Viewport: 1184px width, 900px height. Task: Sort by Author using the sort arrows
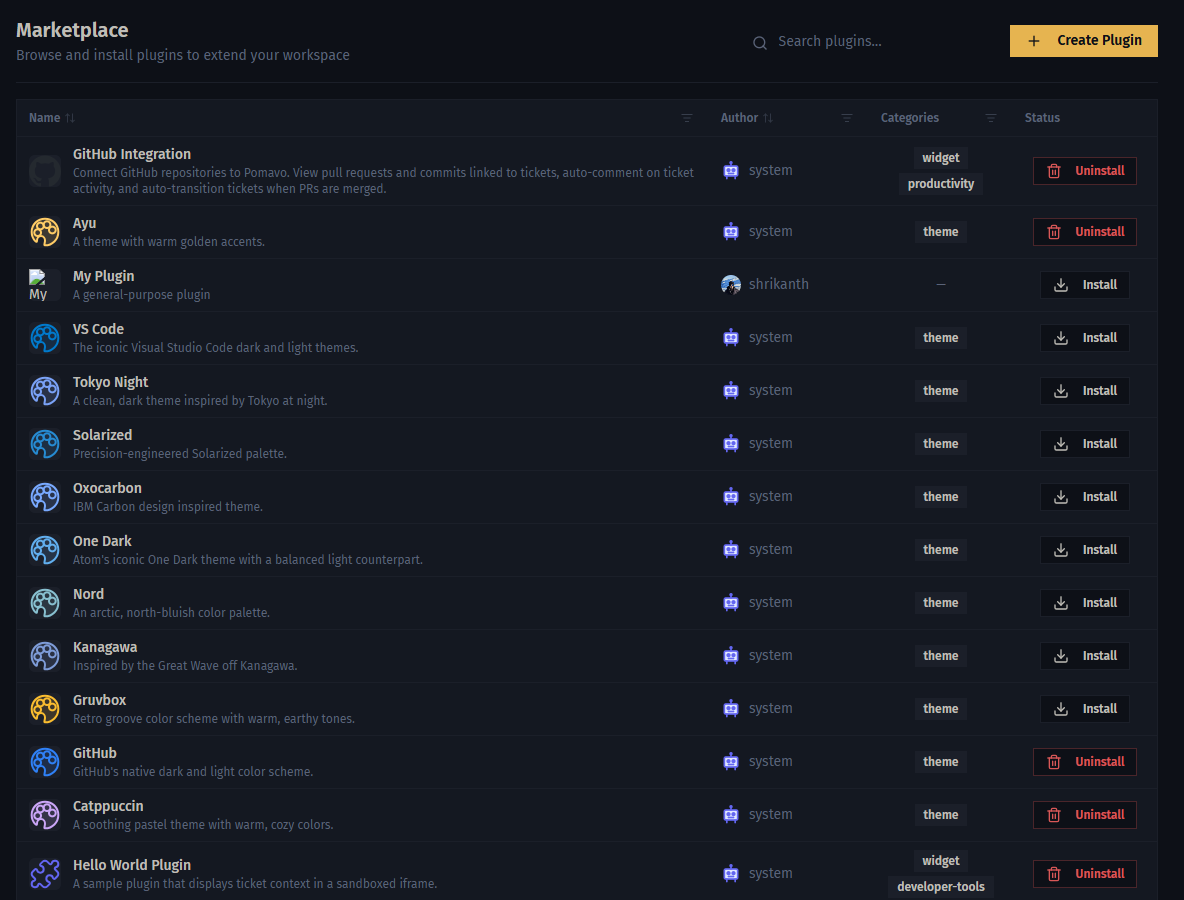click(x=768, y=118)
